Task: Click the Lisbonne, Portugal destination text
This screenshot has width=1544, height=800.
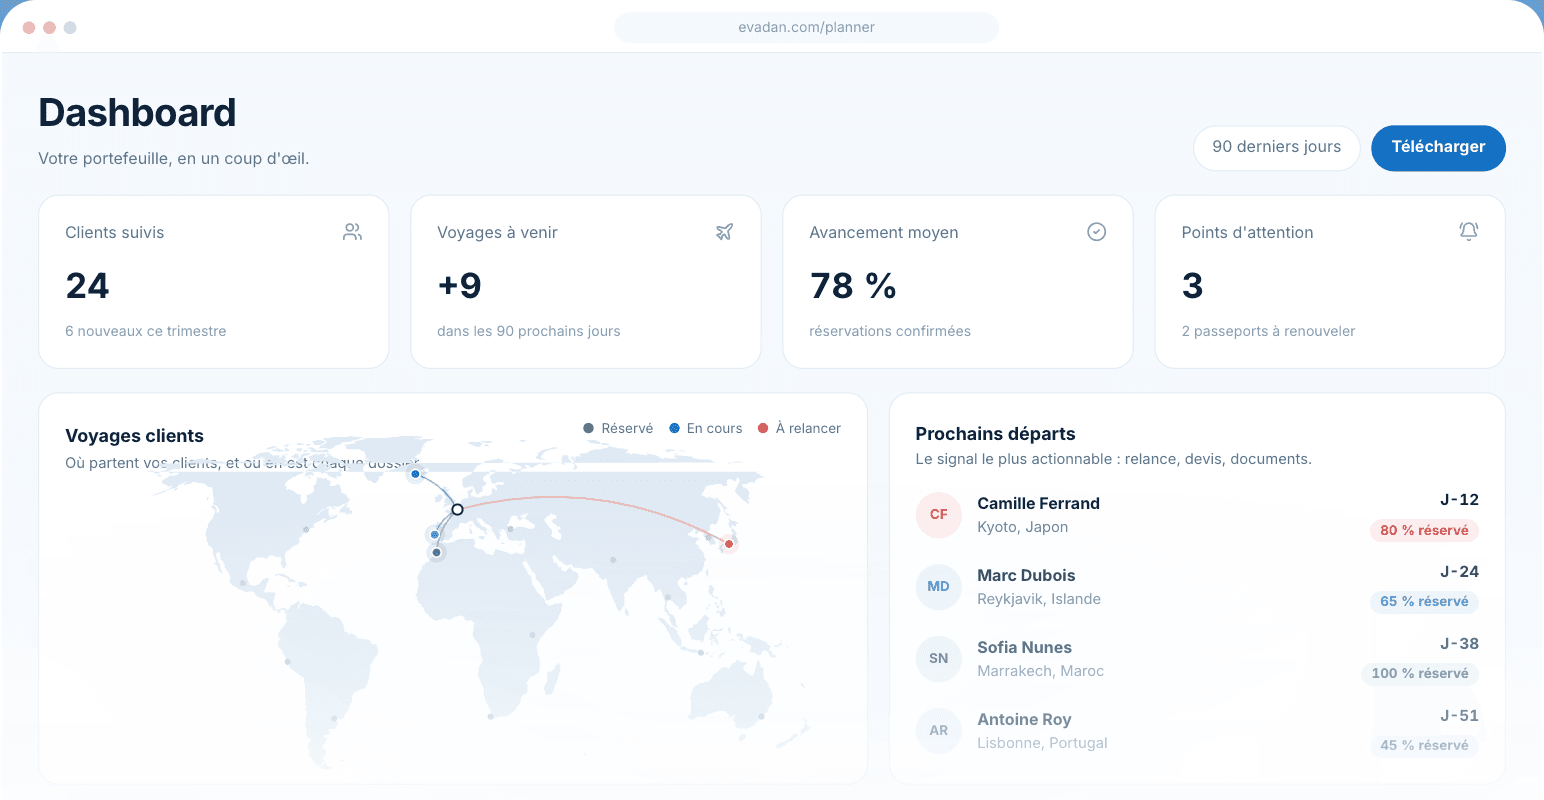Action: click(1042, 743)
